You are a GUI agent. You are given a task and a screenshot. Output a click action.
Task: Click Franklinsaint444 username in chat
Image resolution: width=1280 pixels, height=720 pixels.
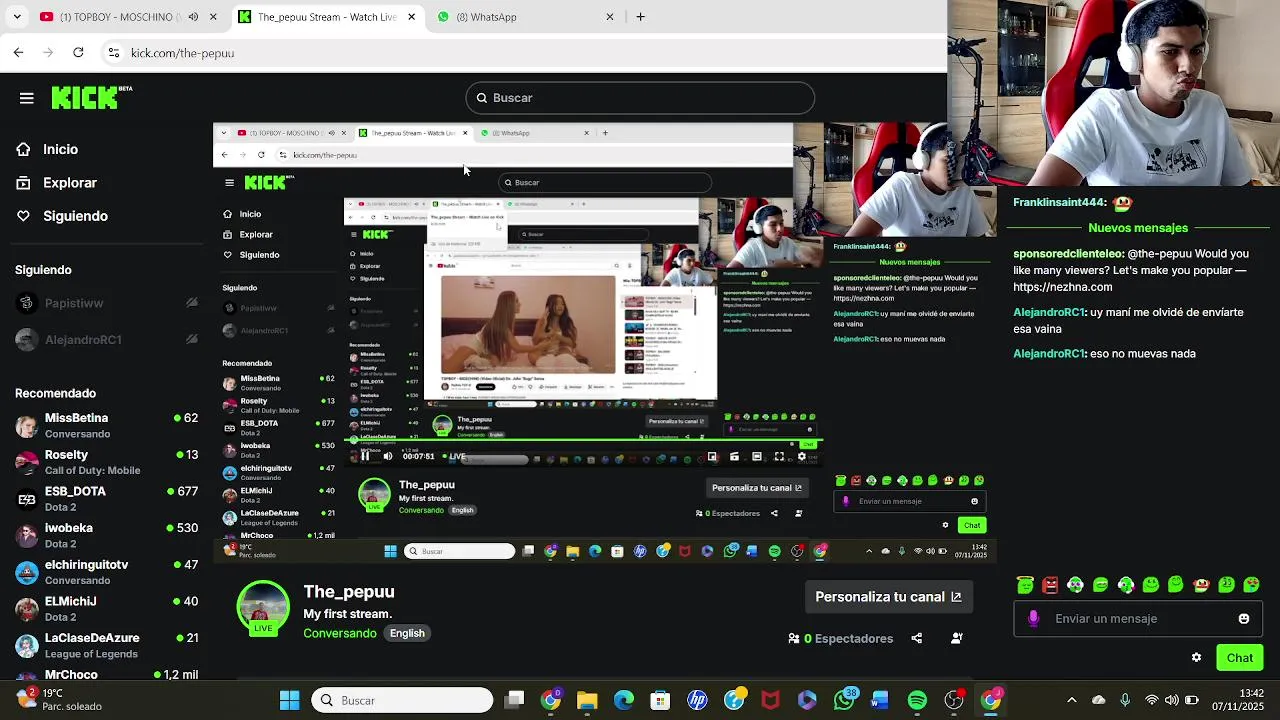click(1060, 202)
